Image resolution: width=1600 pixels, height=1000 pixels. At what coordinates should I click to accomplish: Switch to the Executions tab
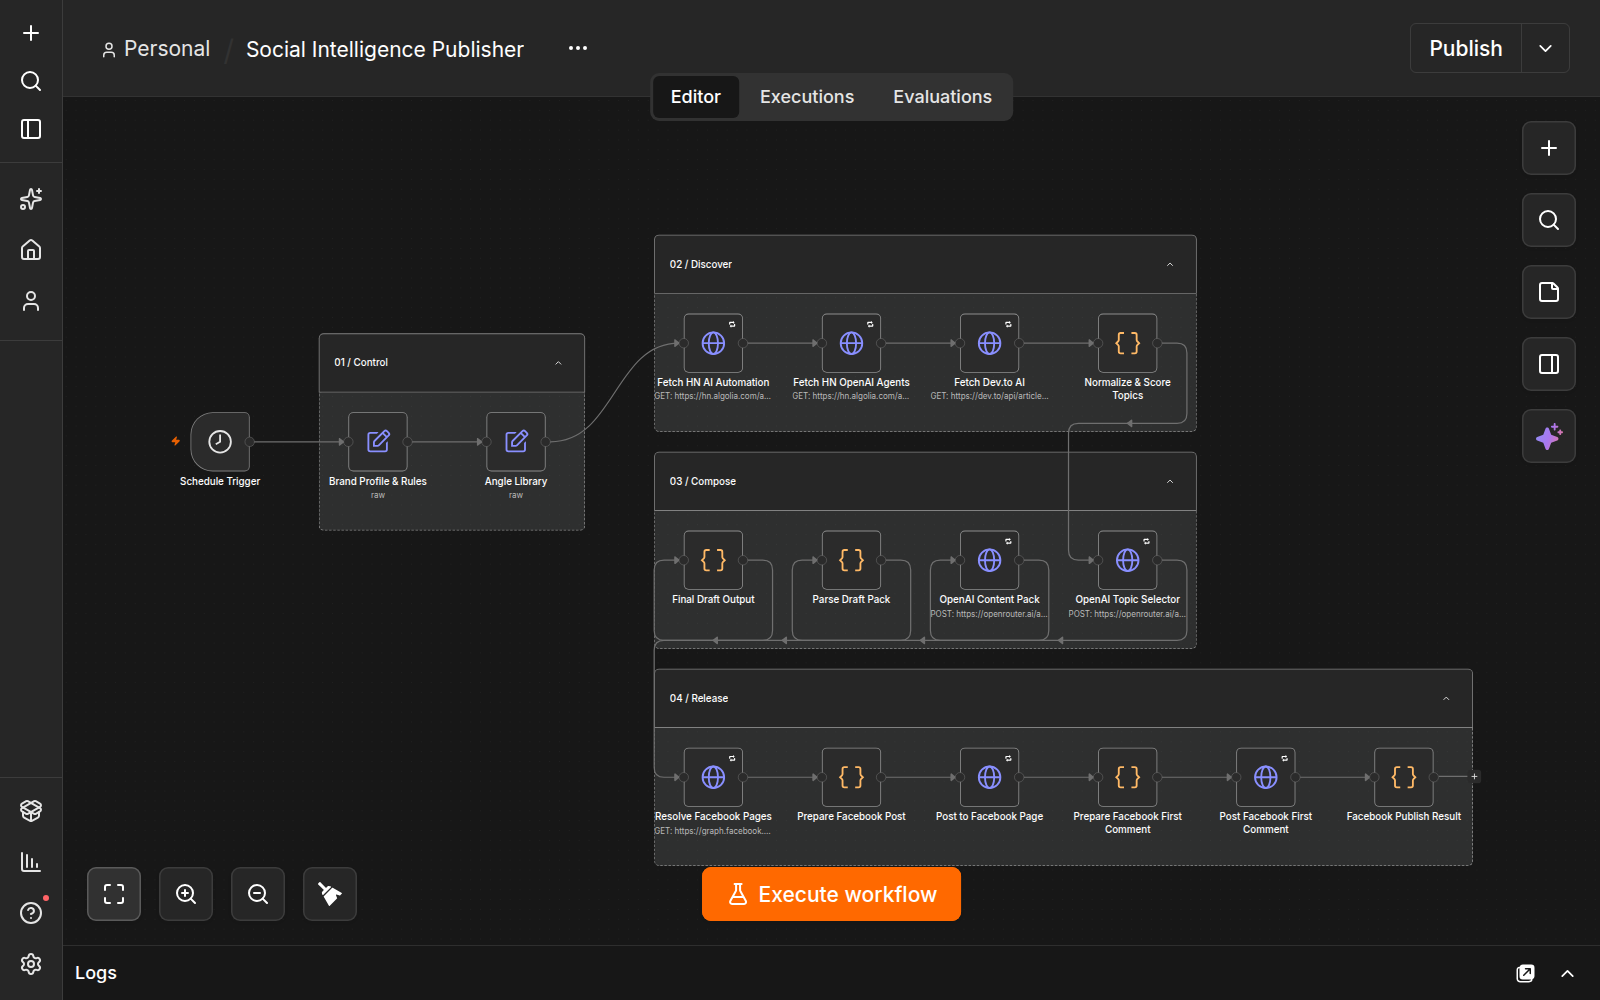[x=807, y=97]
